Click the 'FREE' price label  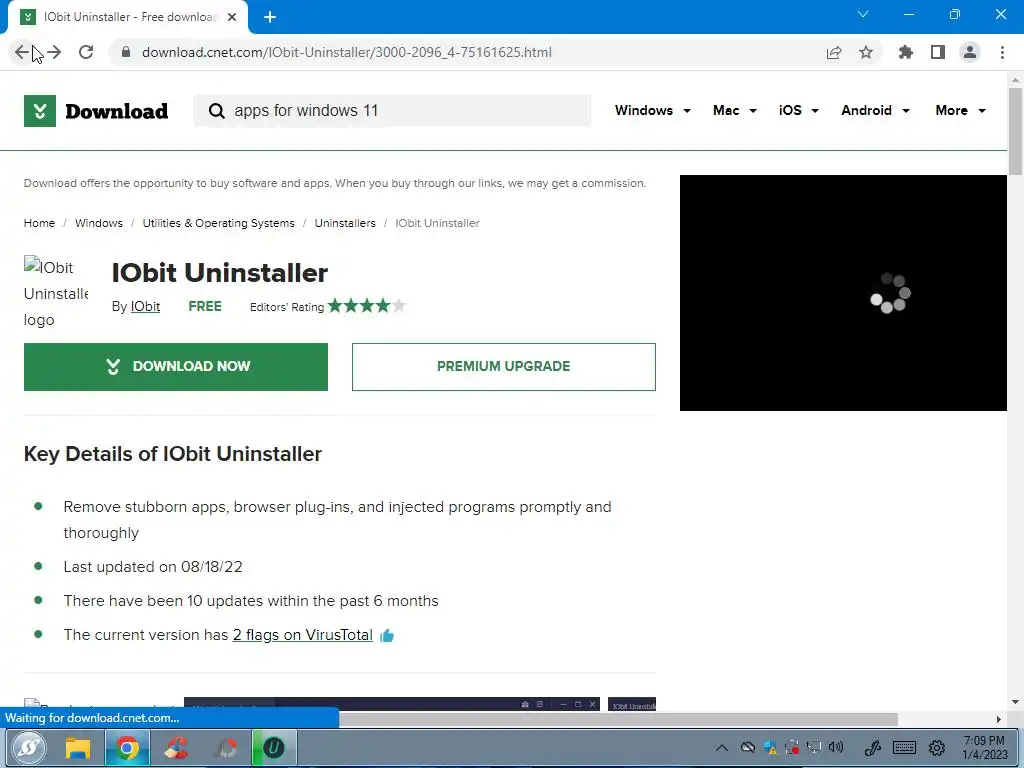(x=205, y=306)
